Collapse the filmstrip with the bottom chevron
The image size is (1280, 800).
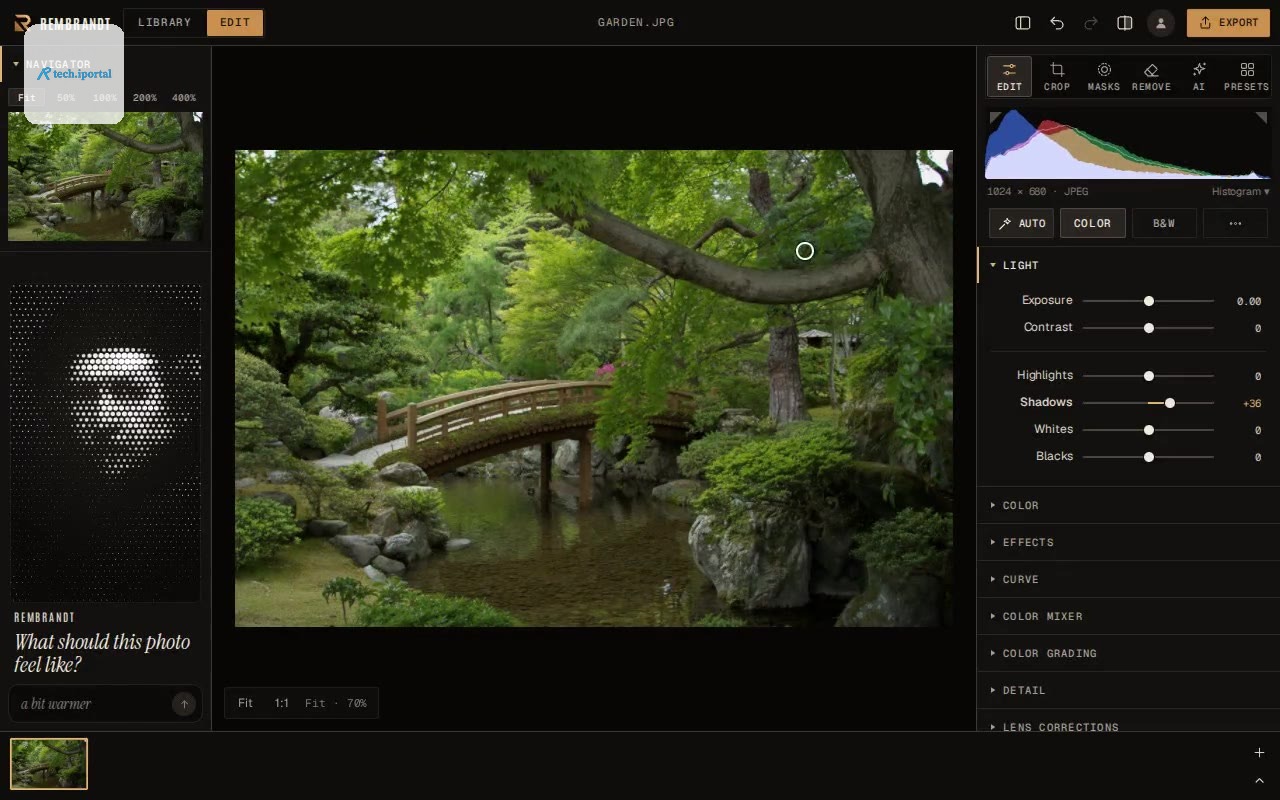click(x=1259, y=780)
